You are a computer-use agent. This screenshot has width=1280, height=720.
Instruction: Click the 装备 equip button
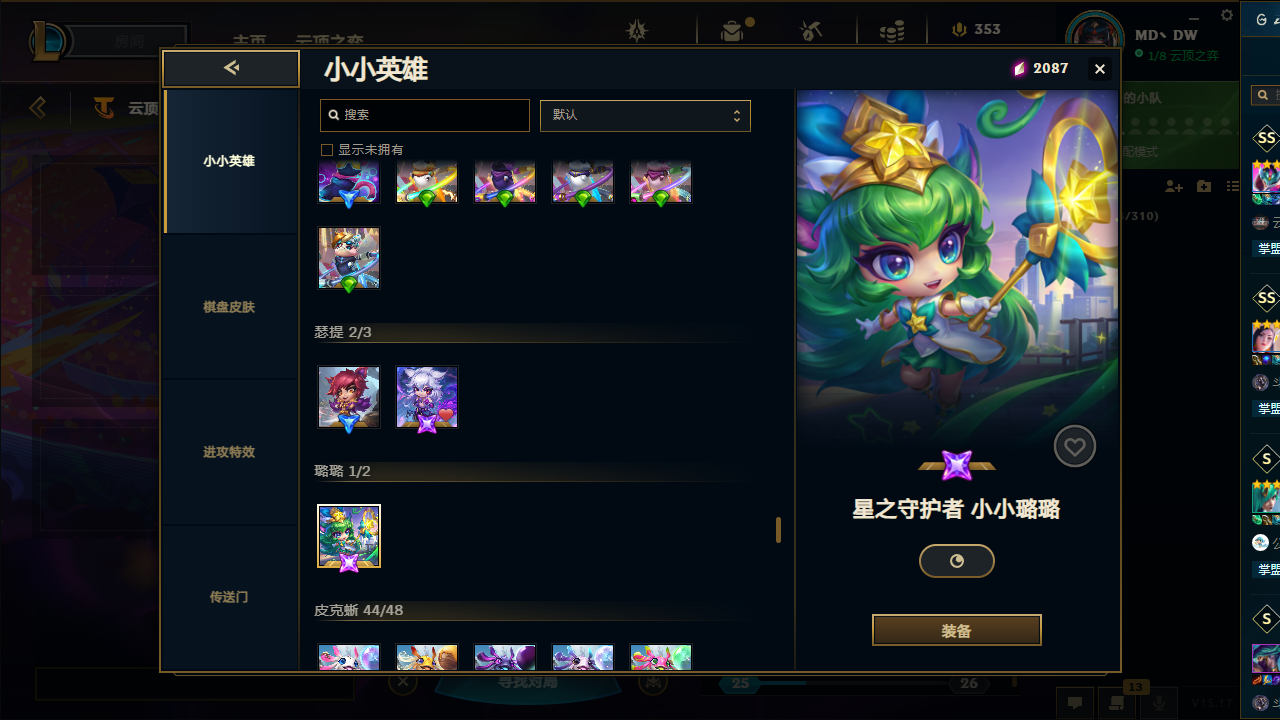coord(957,631)
